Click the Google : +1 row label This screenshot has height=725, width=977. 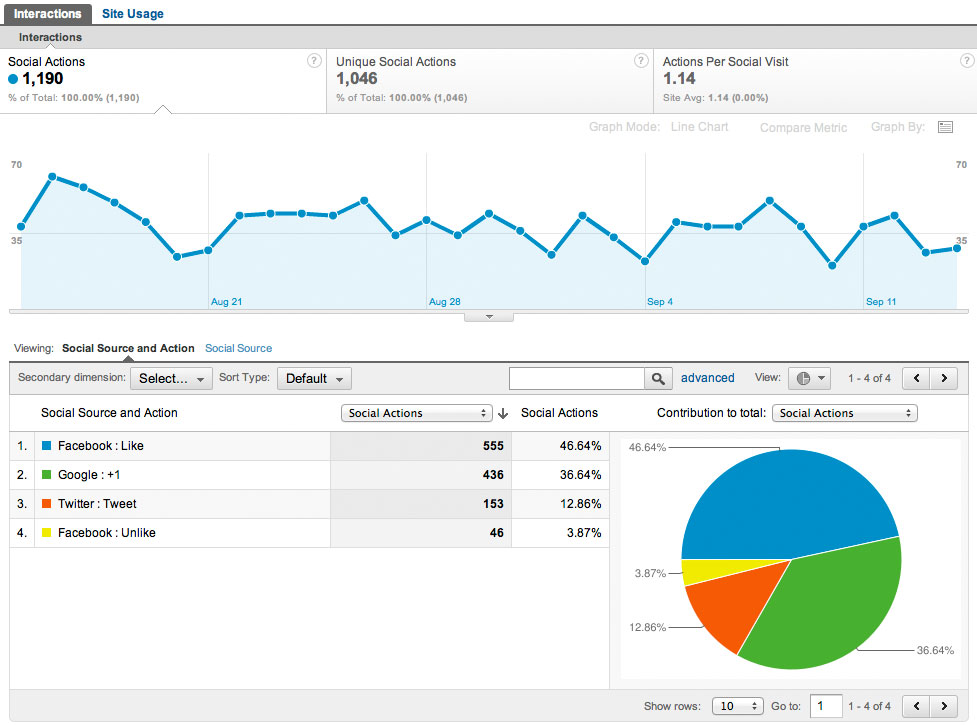coord(89,475)
